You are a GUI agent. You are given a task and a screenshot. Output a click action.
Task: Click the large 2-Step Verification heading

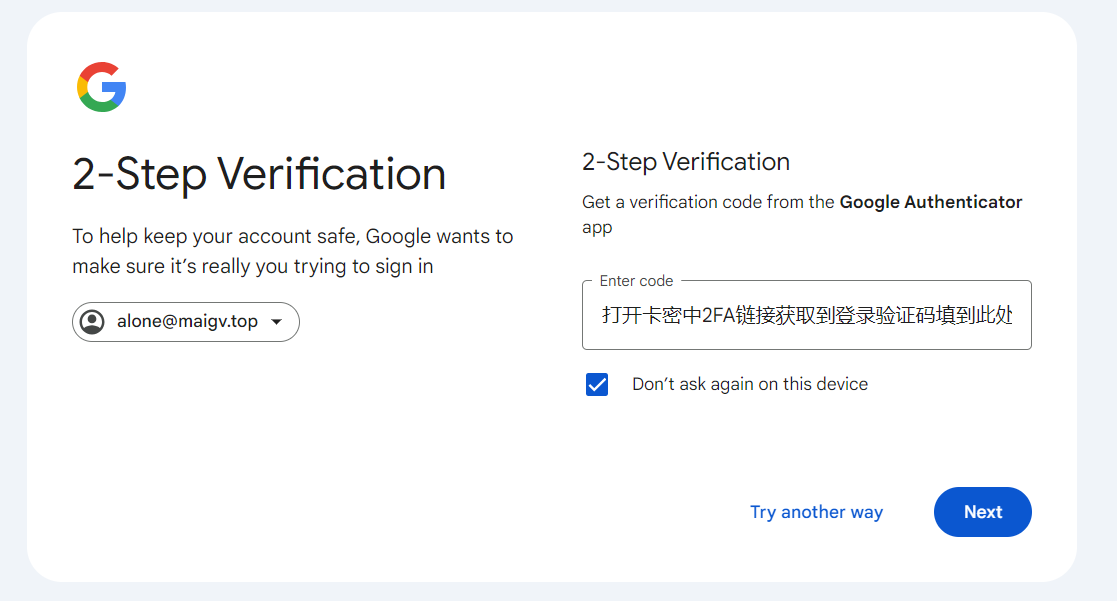coord(259,174)
